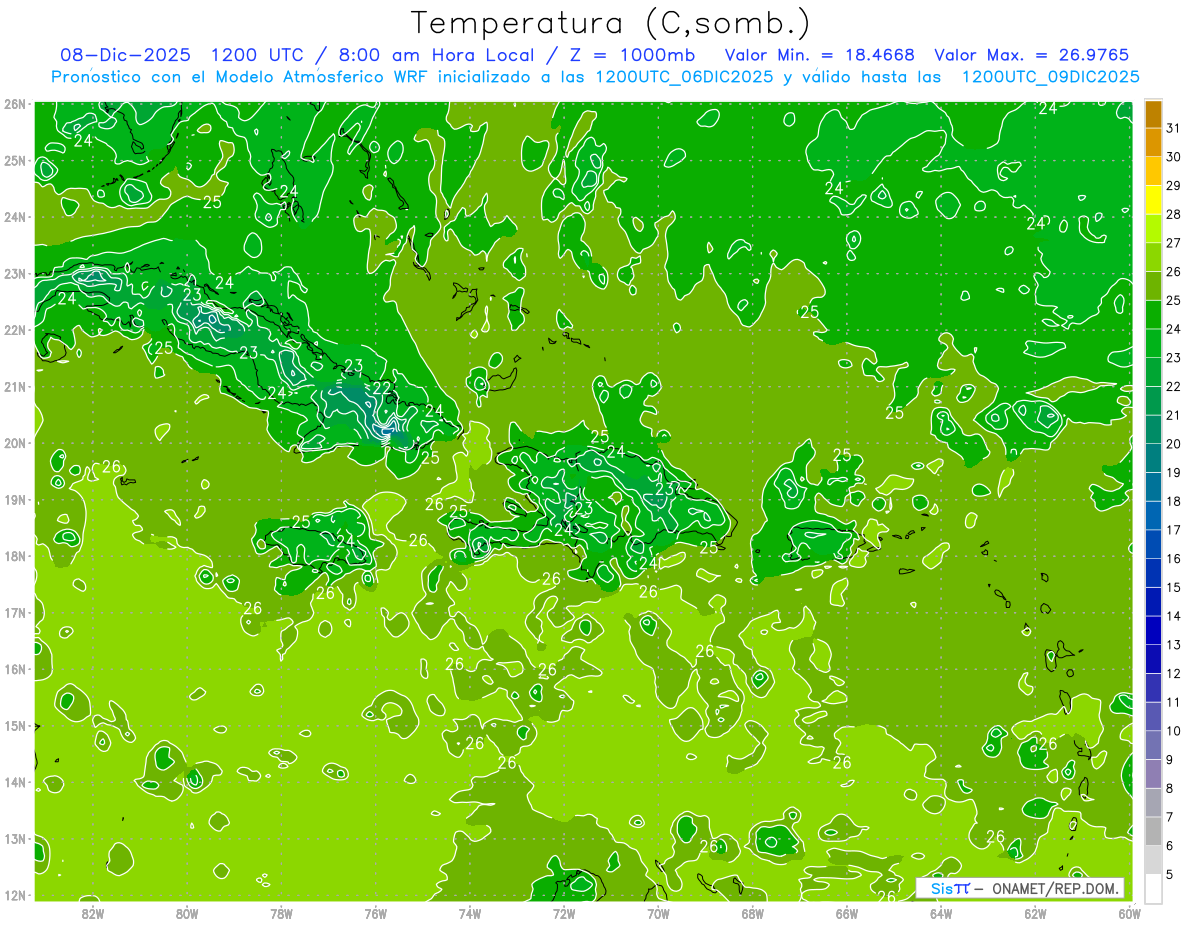Screen dimensions: 1200x927
Task: Click the "60W" longitude axis label
Action: point(1129,913)
